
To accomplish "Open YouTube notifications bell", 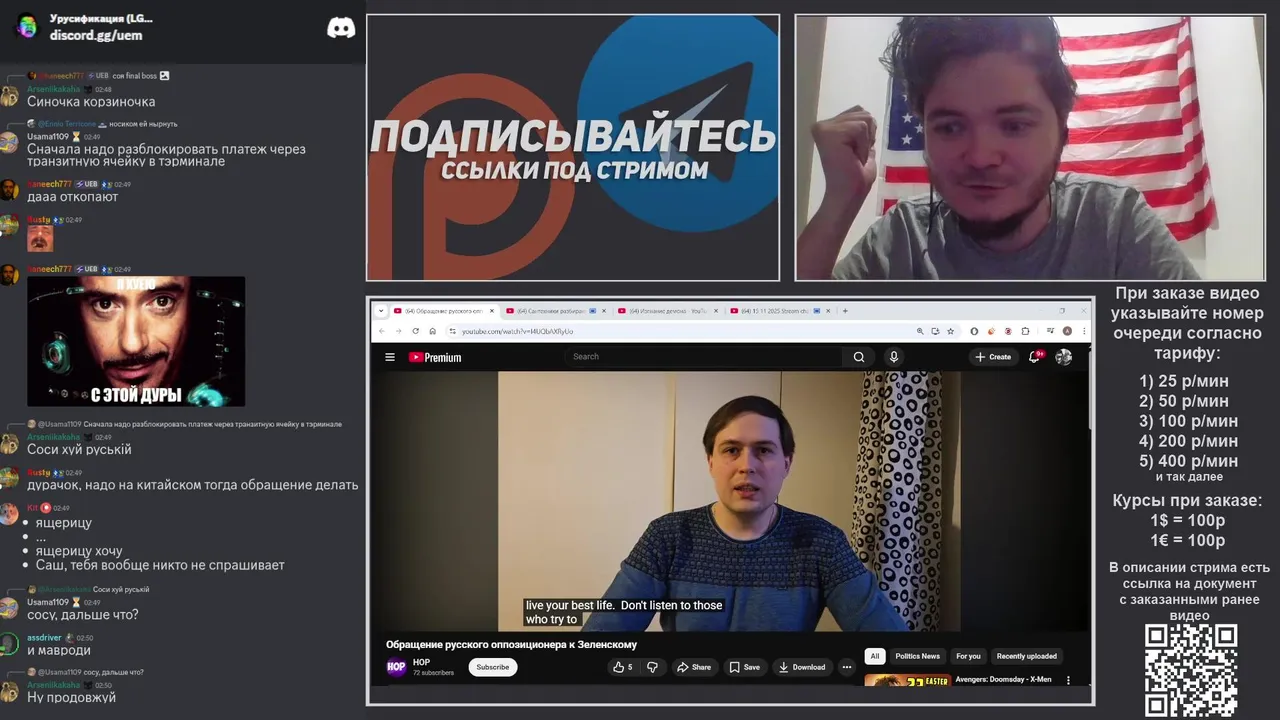I will (x=1035, y=357).
